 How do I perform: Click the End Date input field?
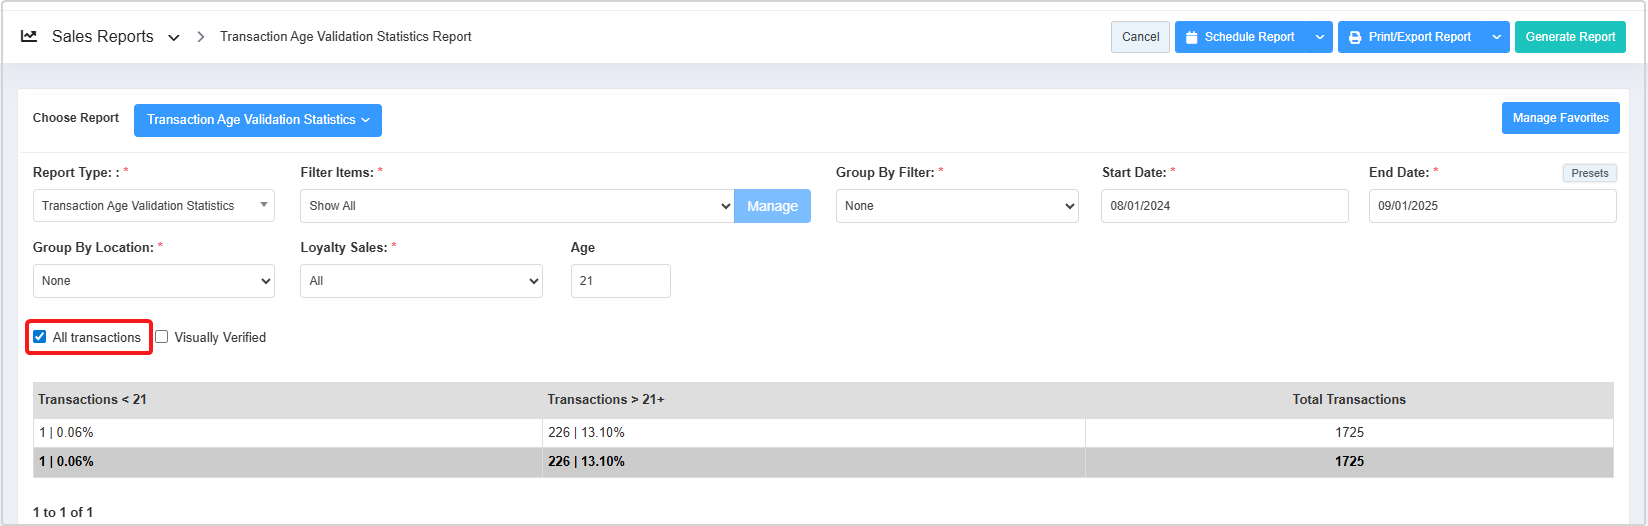tap(1491, 206)
